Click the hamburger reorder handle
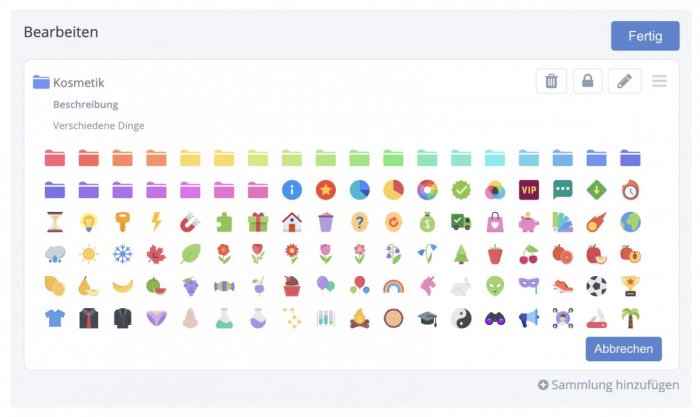Image resolution: width=700 pixels, height=417 pixels. (x=659, y=81)
